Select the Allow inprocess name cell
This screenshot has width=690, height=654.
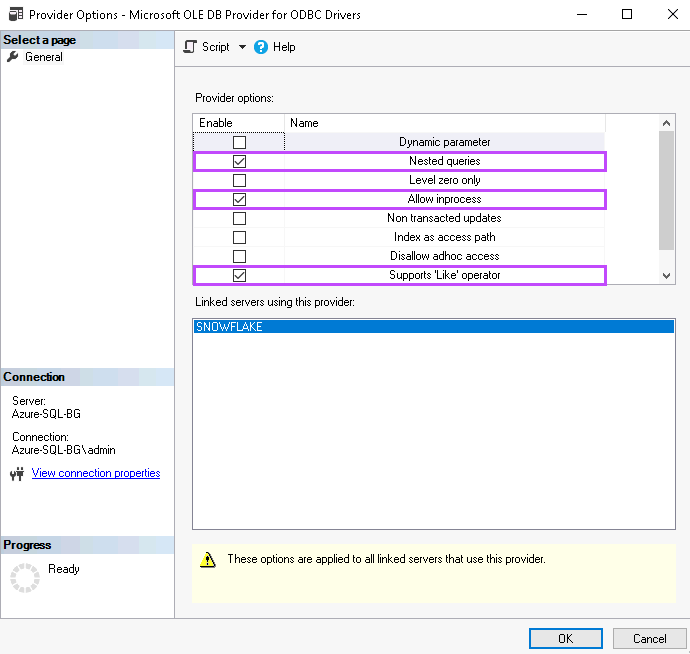pos(445,199)
